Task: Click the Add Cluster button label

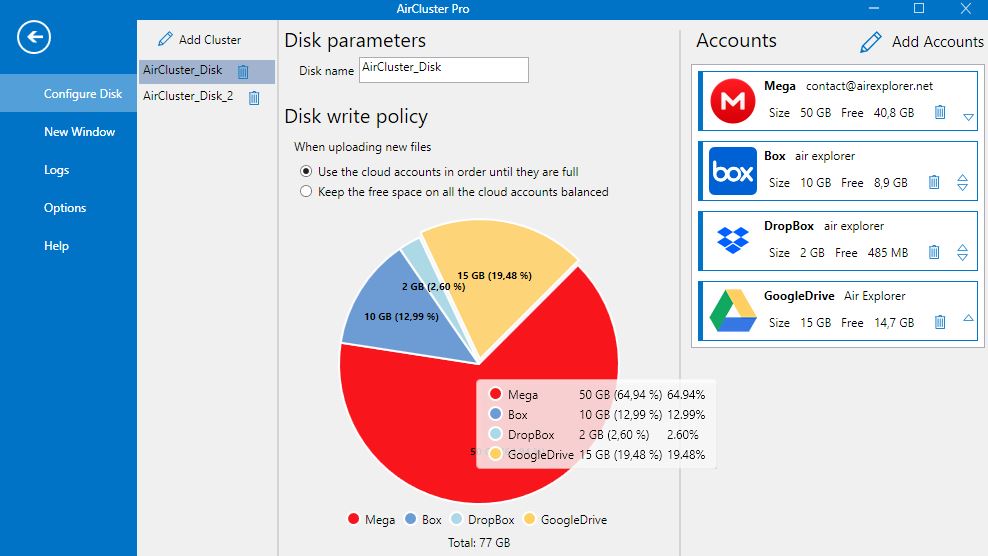Action: tap(210, 40)
